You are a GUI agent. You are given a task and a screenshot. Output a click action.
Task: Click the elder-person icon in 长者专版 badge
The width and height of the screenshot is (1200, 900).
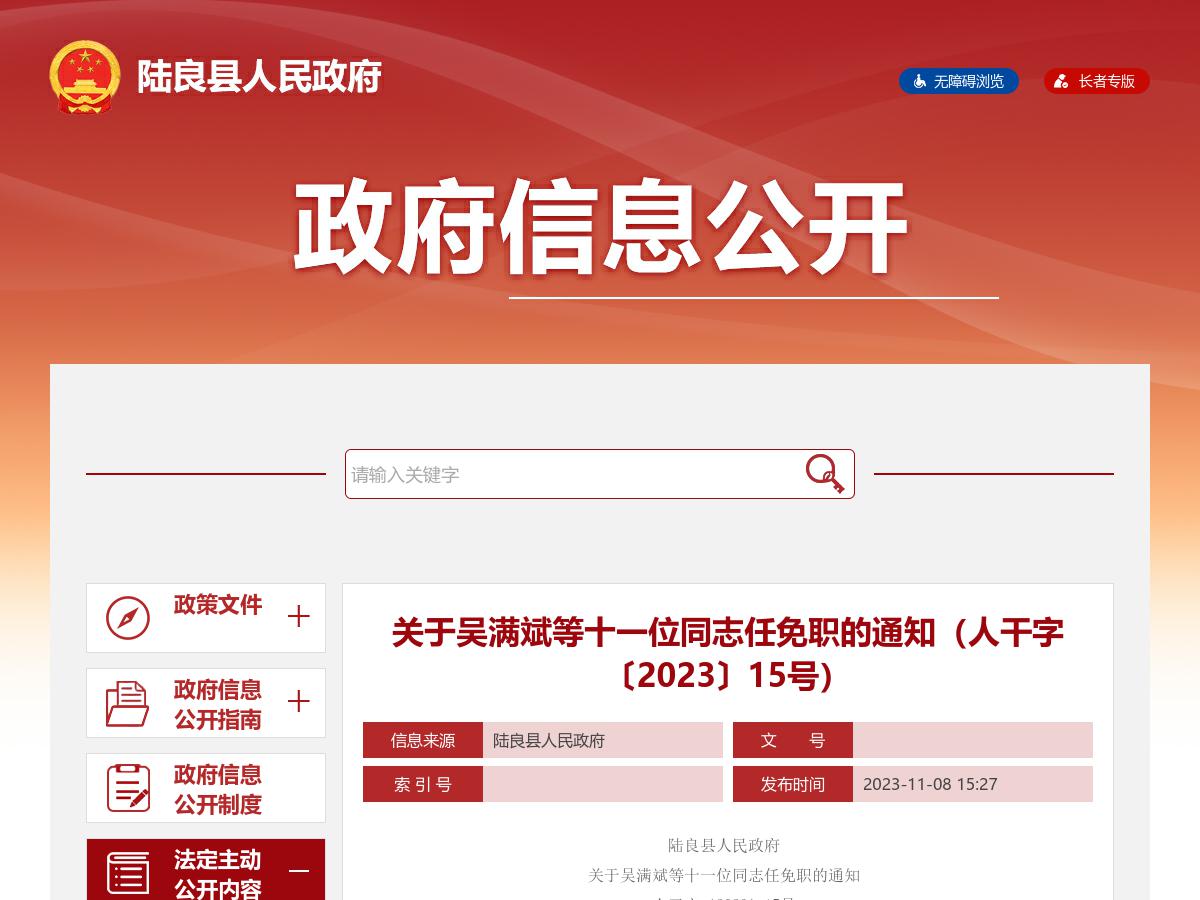(1062, 81)
